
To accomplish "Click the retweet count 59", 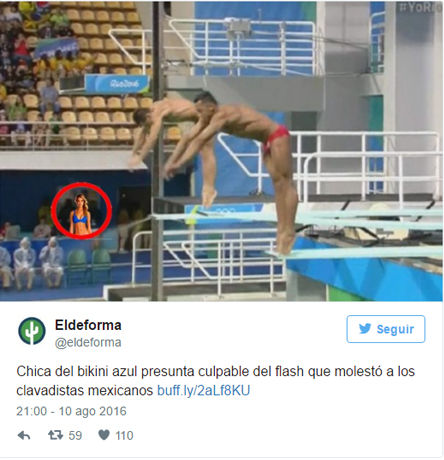I will tap(75, 435).
